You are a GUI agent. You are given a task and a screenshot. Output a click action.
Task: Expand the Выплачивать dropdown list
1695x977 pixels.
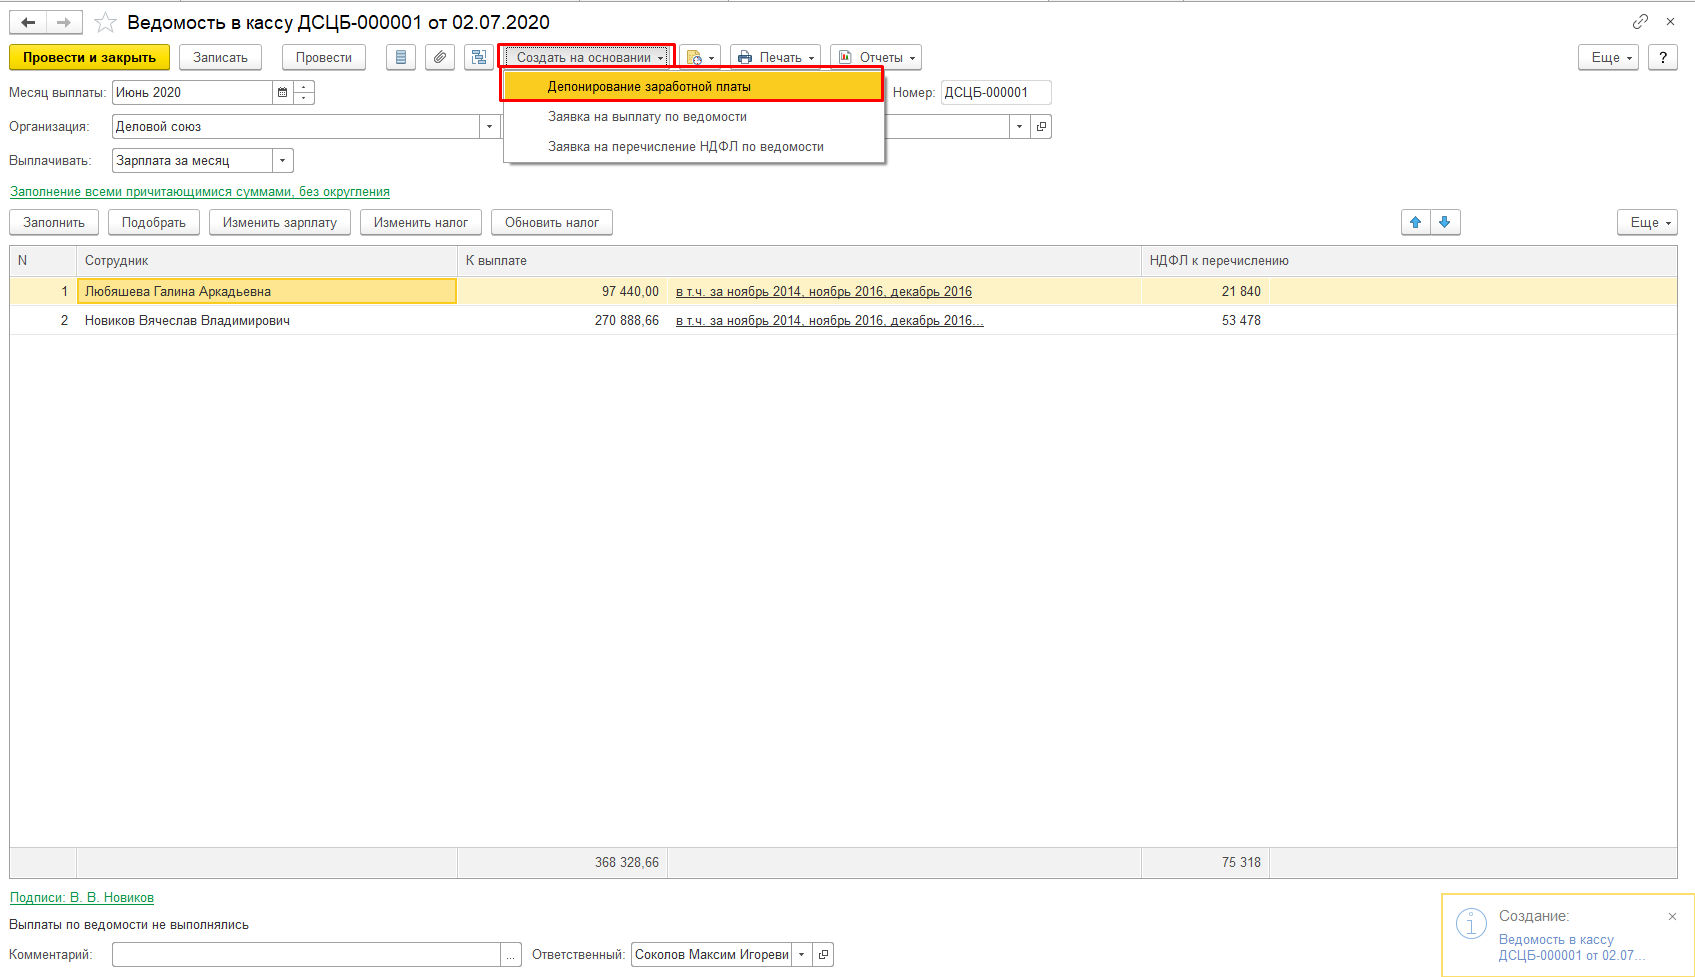point(283,161)
